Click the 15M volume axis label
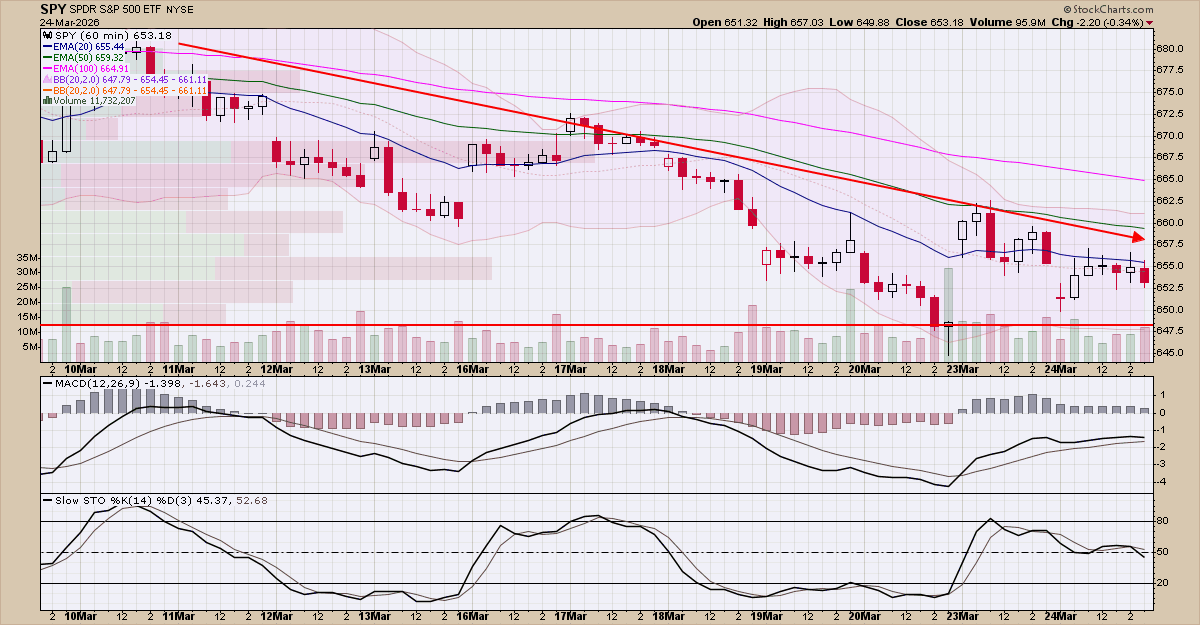Screen dimensions: 1200x625 tap(28, 317)
